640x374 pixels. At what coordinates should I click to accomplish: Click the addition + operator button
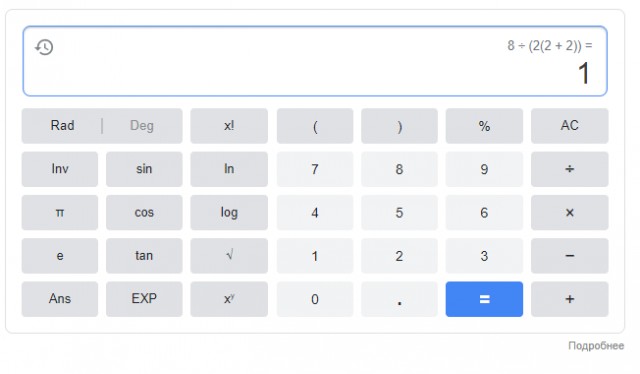click(x=569, y=299)
